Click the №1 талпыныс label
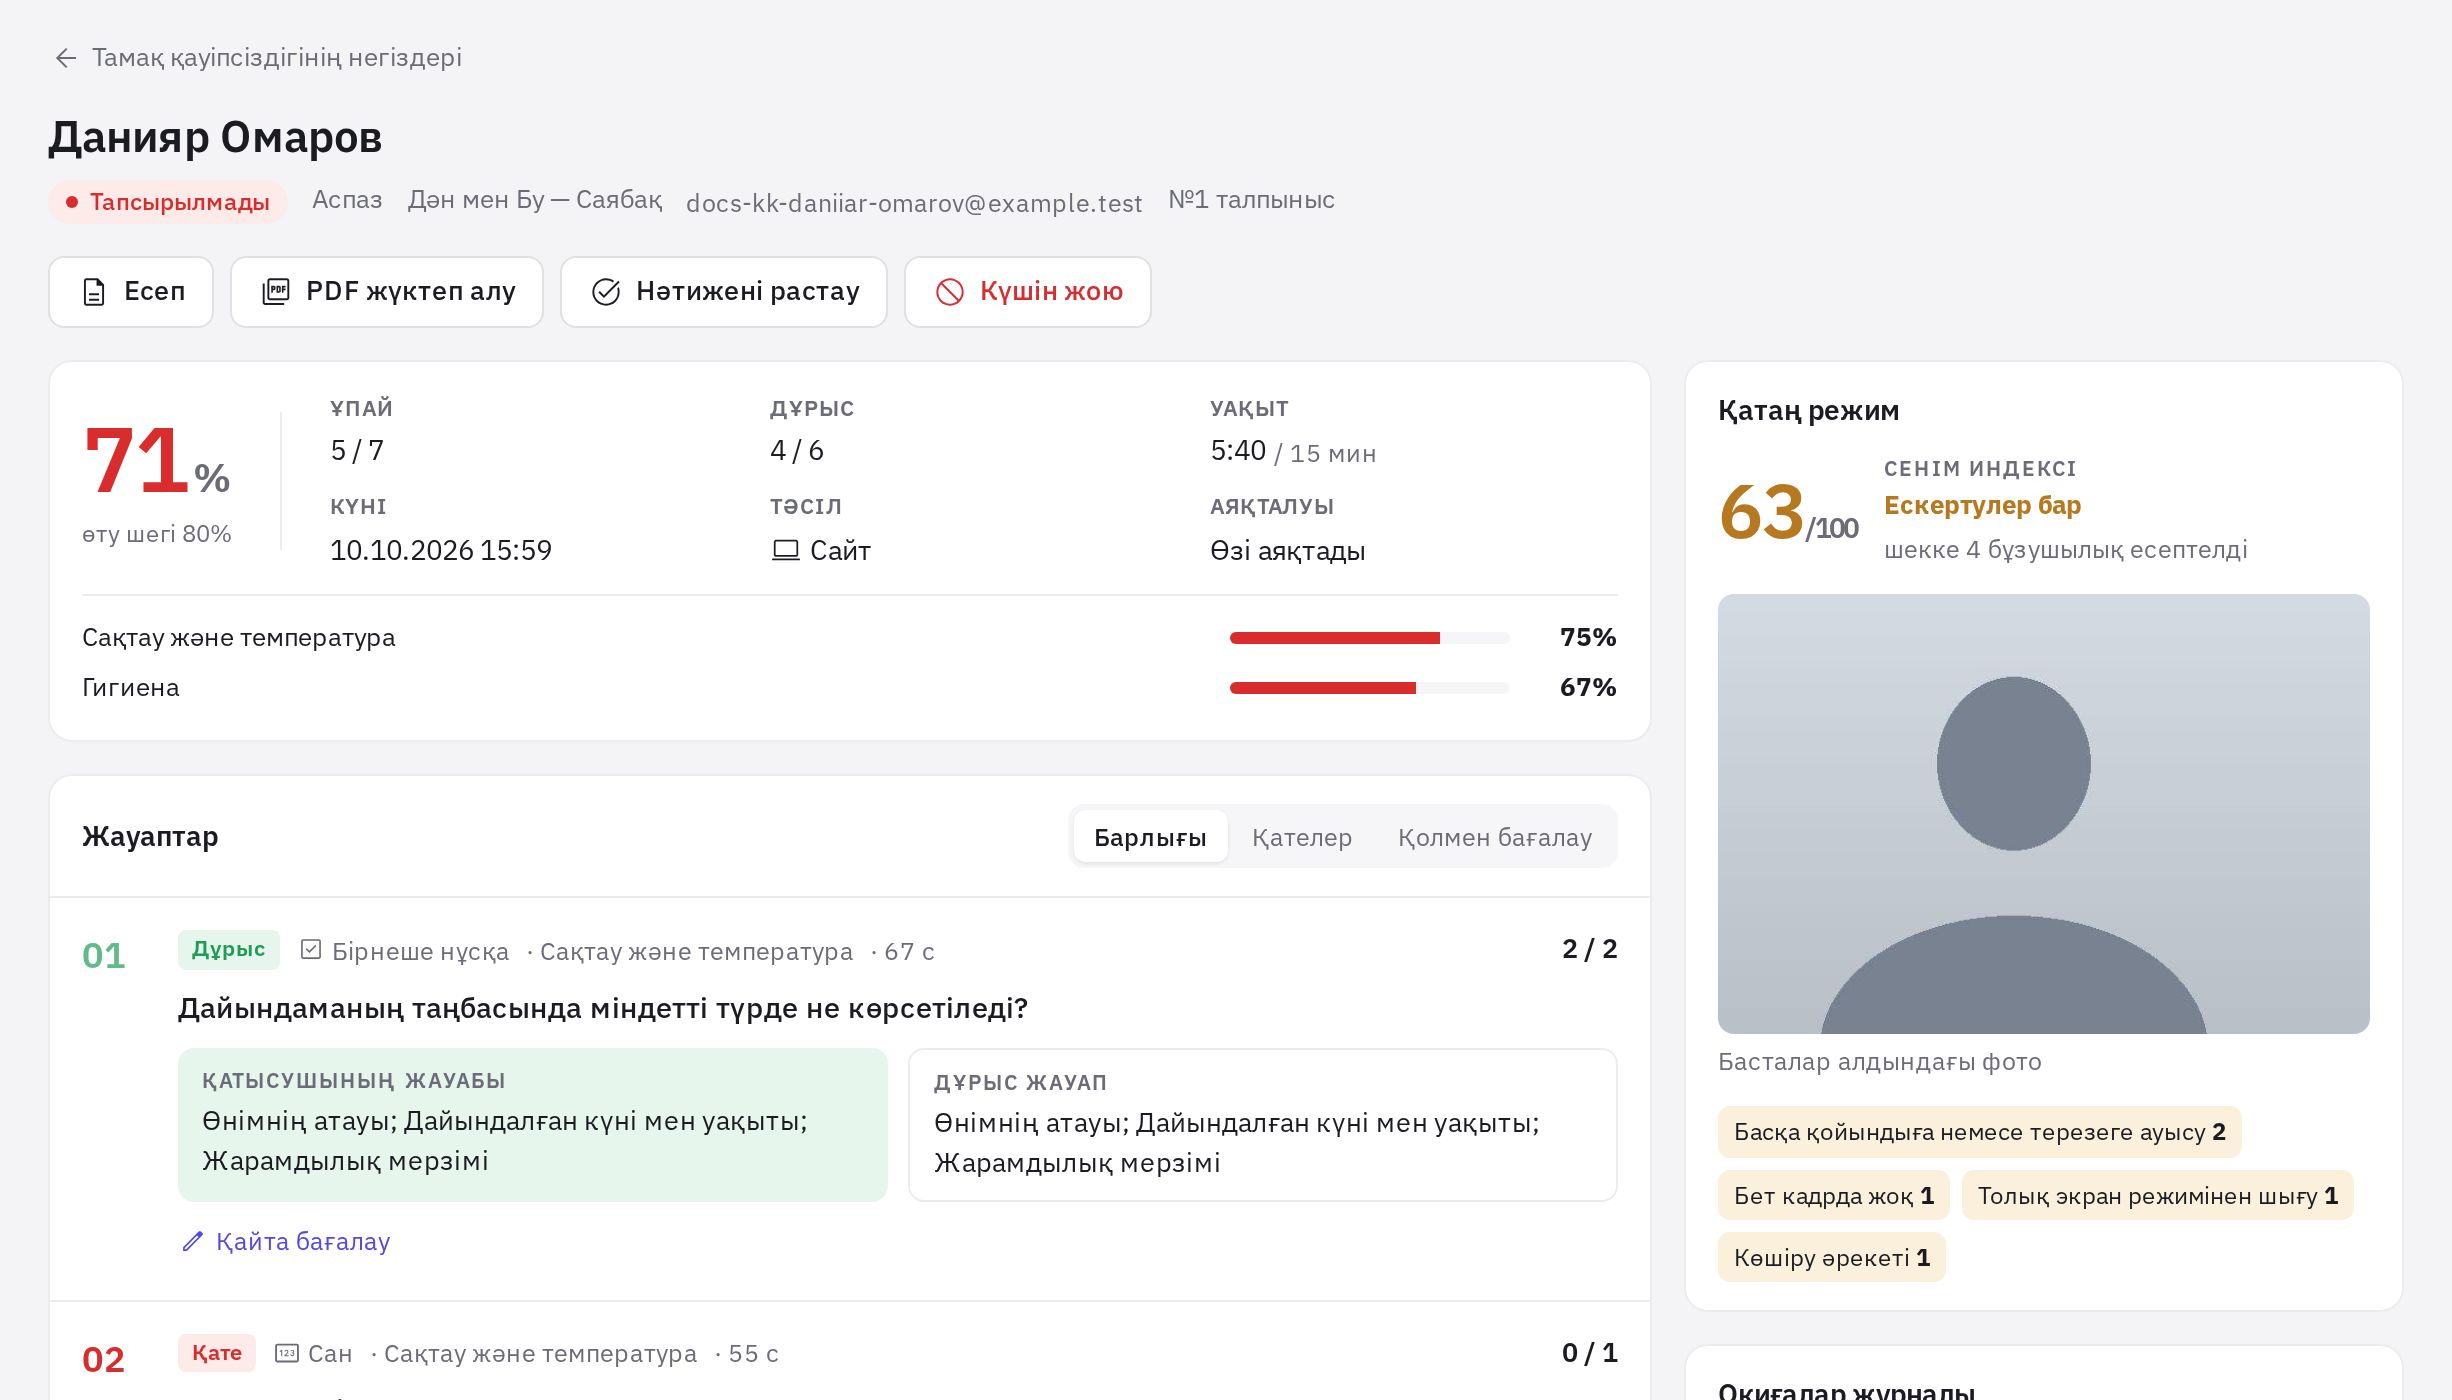This screenshot has height=1400, width=2452. pos(1251,200)
